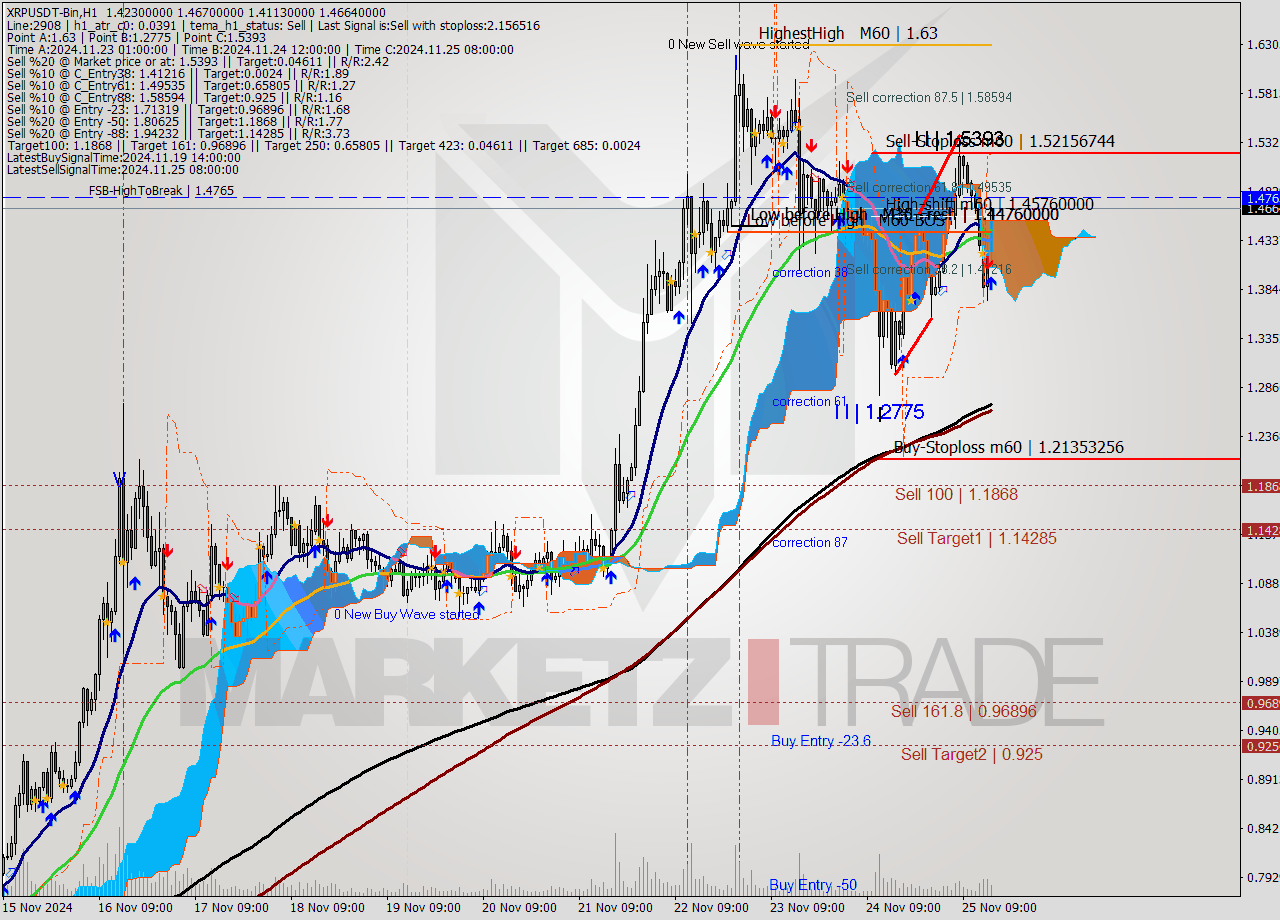Select the 'correction 38' label
The height and width of the screenshot is (920, 1280).
pos(810,272)
